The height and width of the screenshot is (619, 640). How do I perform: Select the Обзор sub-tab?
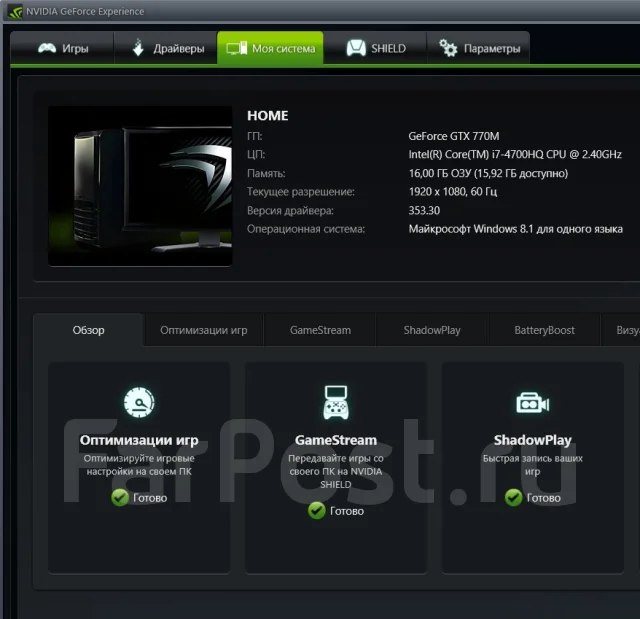coord(89,330)
